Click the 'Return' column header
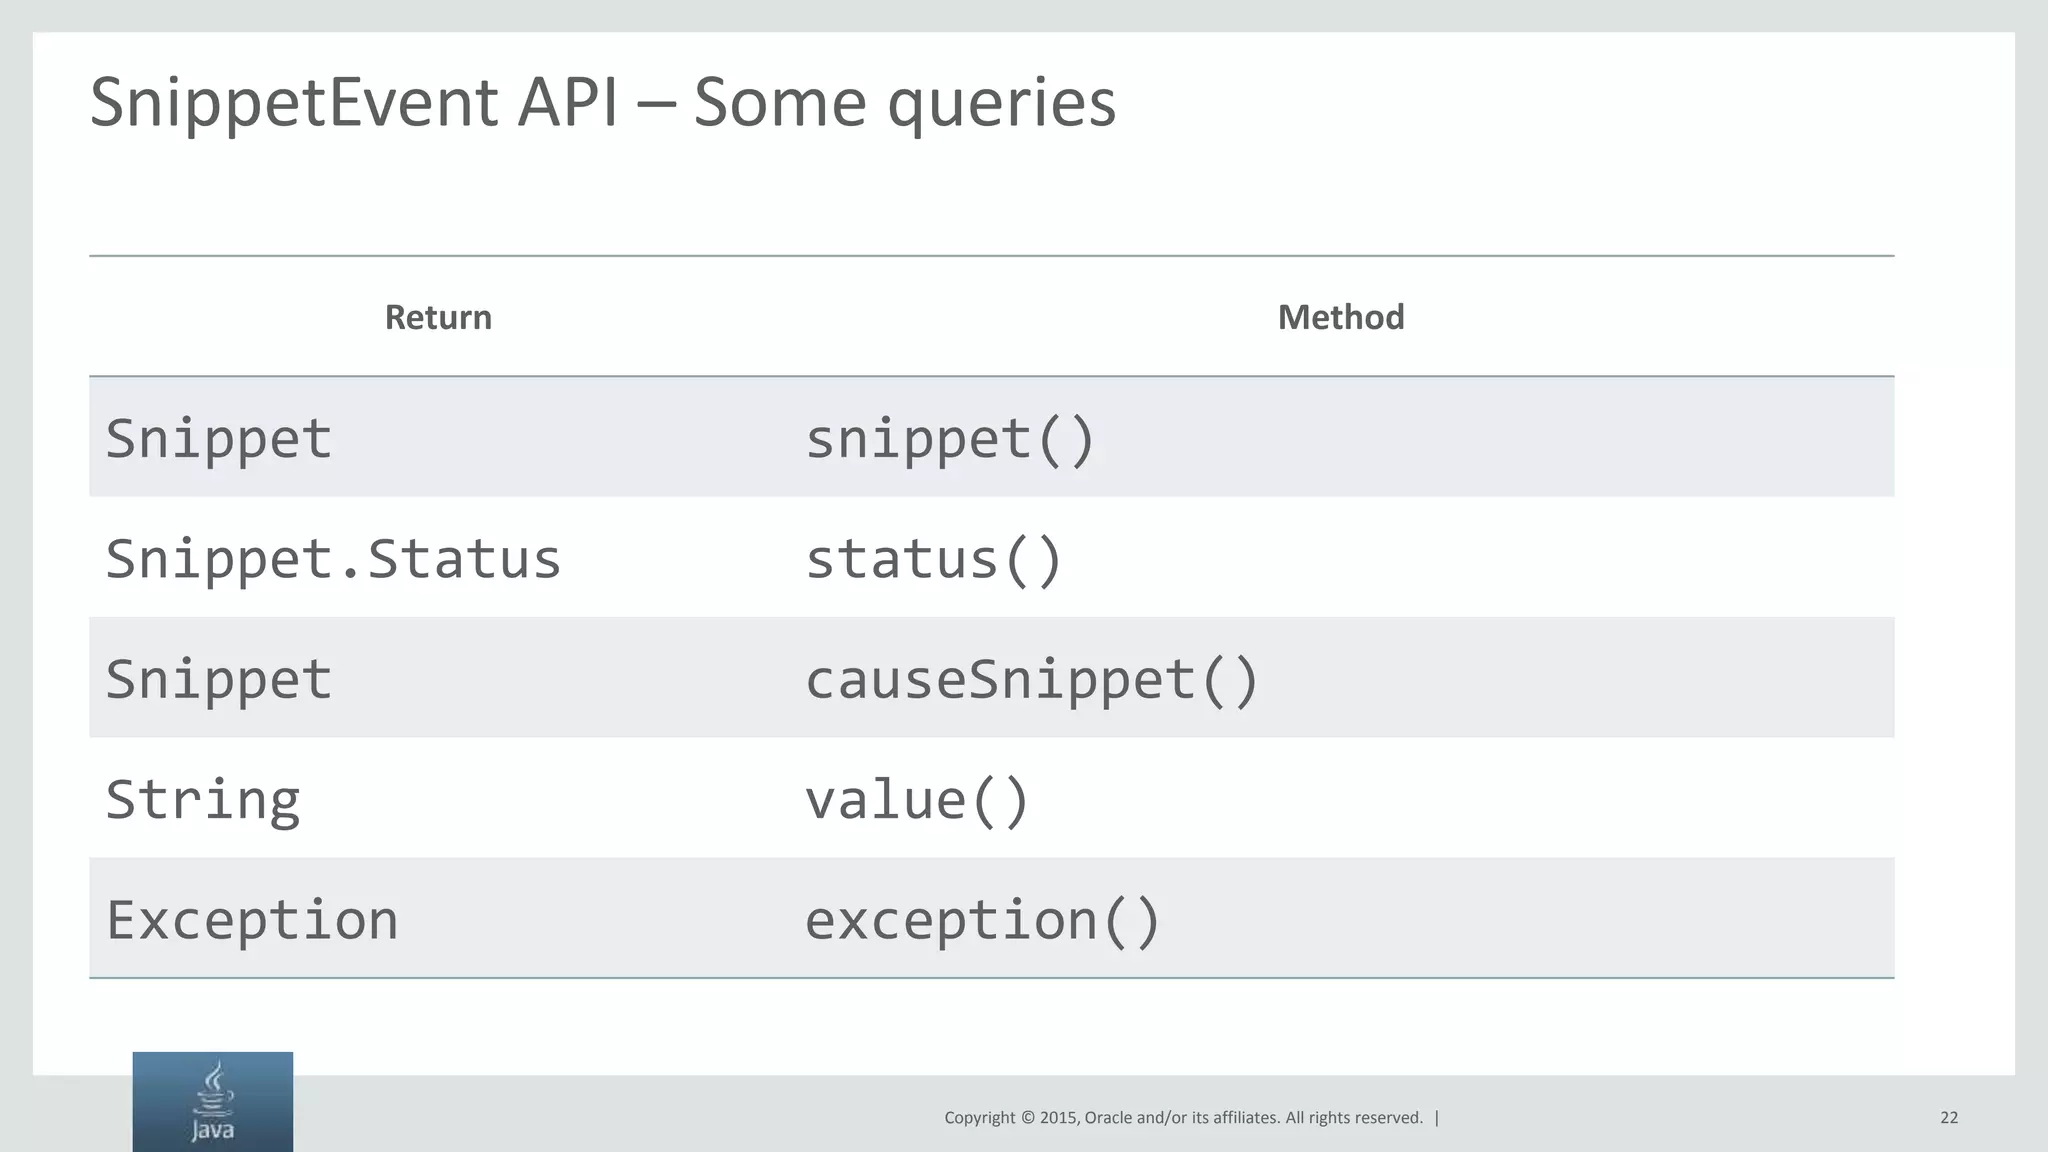This screenshot has height=1152, width=2048. (438, 317)
